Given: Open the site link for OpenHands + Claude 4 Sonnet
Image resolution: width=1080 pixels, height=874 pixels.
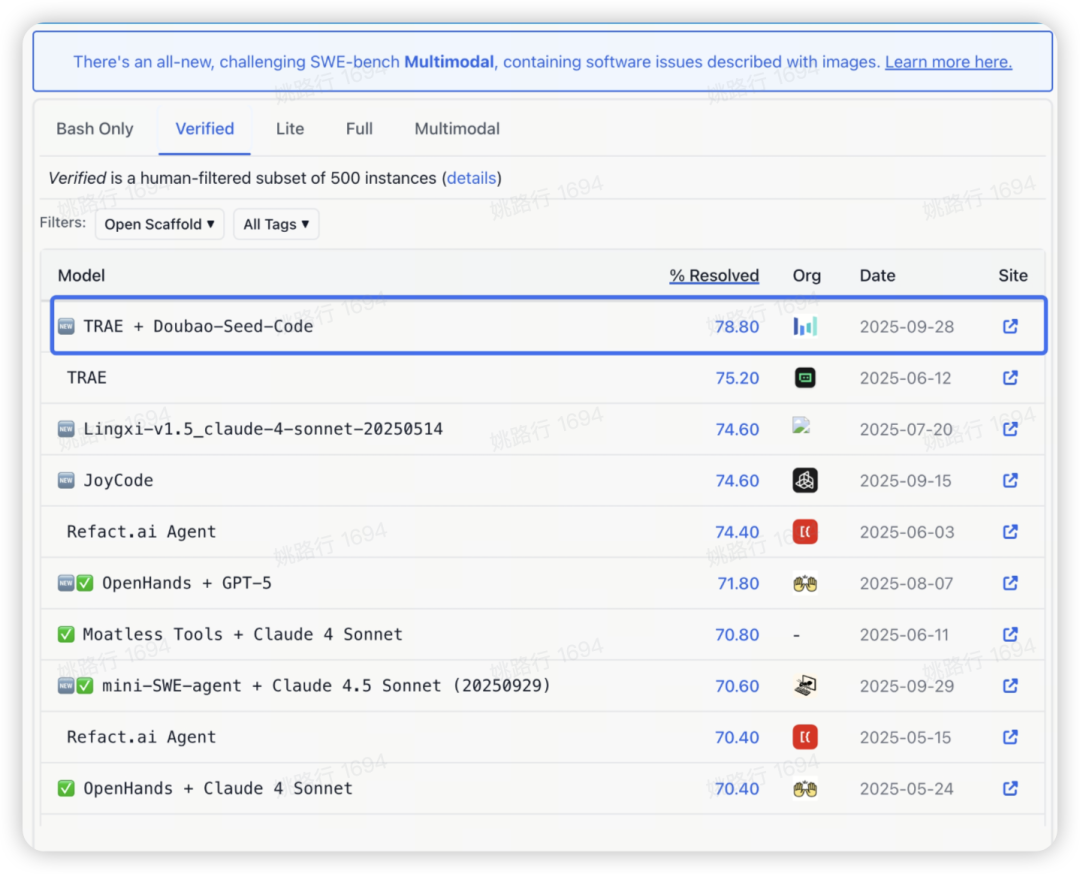Looking at the screenshot, I should (x=1010, y=788).
